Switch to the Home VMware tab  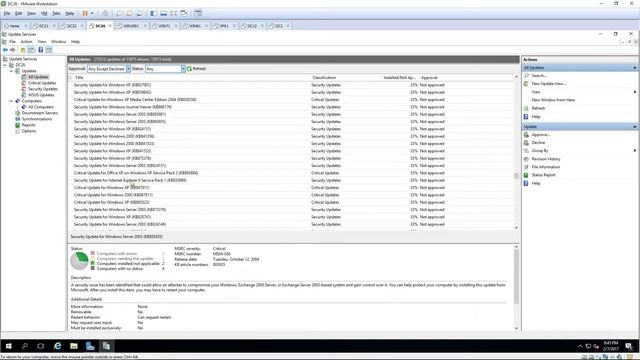(x=14, y=26)
